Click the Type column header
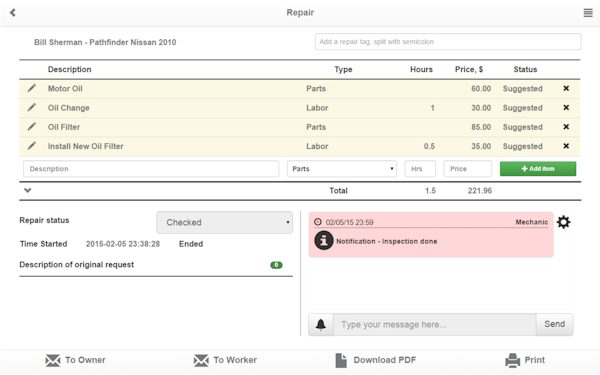The image size is (600, 375). click(x=343, y=69)
